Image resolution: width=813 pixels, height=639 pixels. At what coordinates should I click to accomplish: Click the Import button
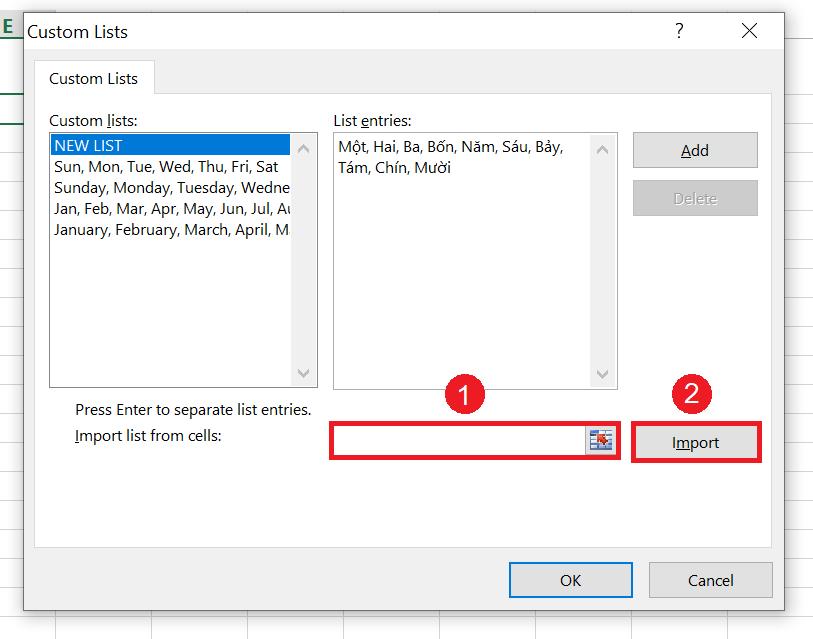(695, 441)
